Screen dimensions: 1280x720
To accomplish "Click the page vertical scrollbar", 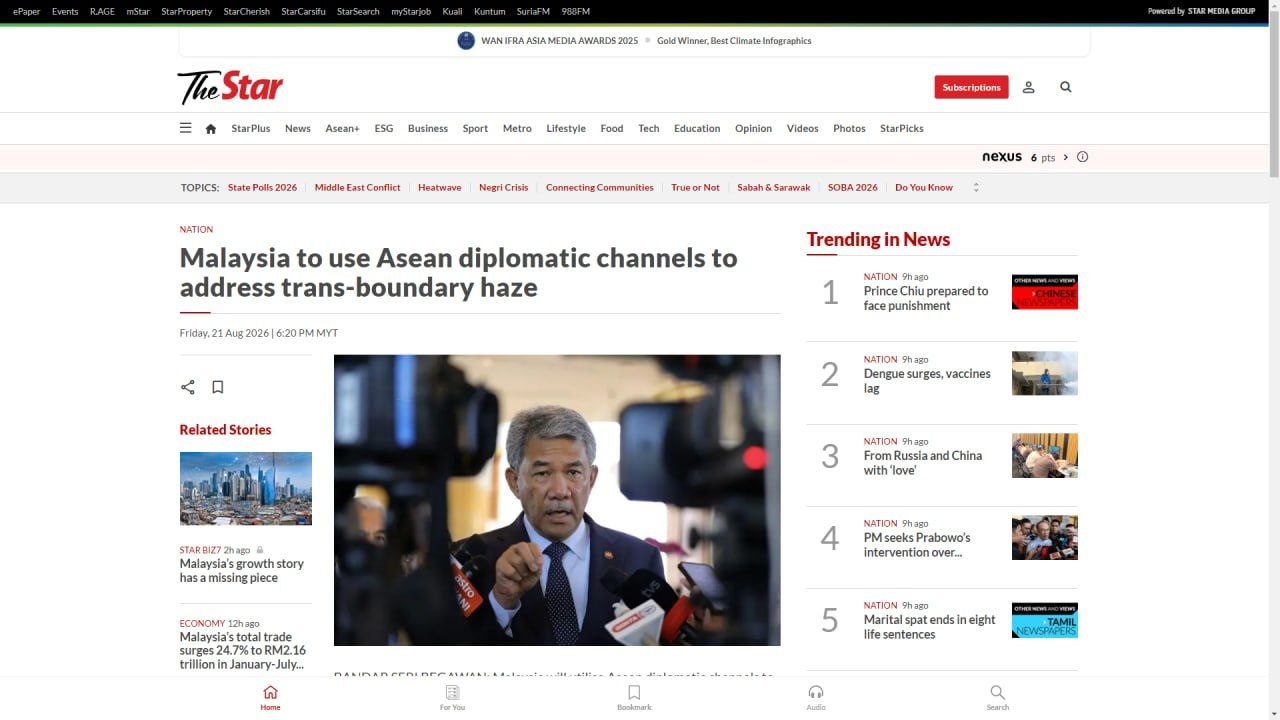I will click(x=1274, y=360).
